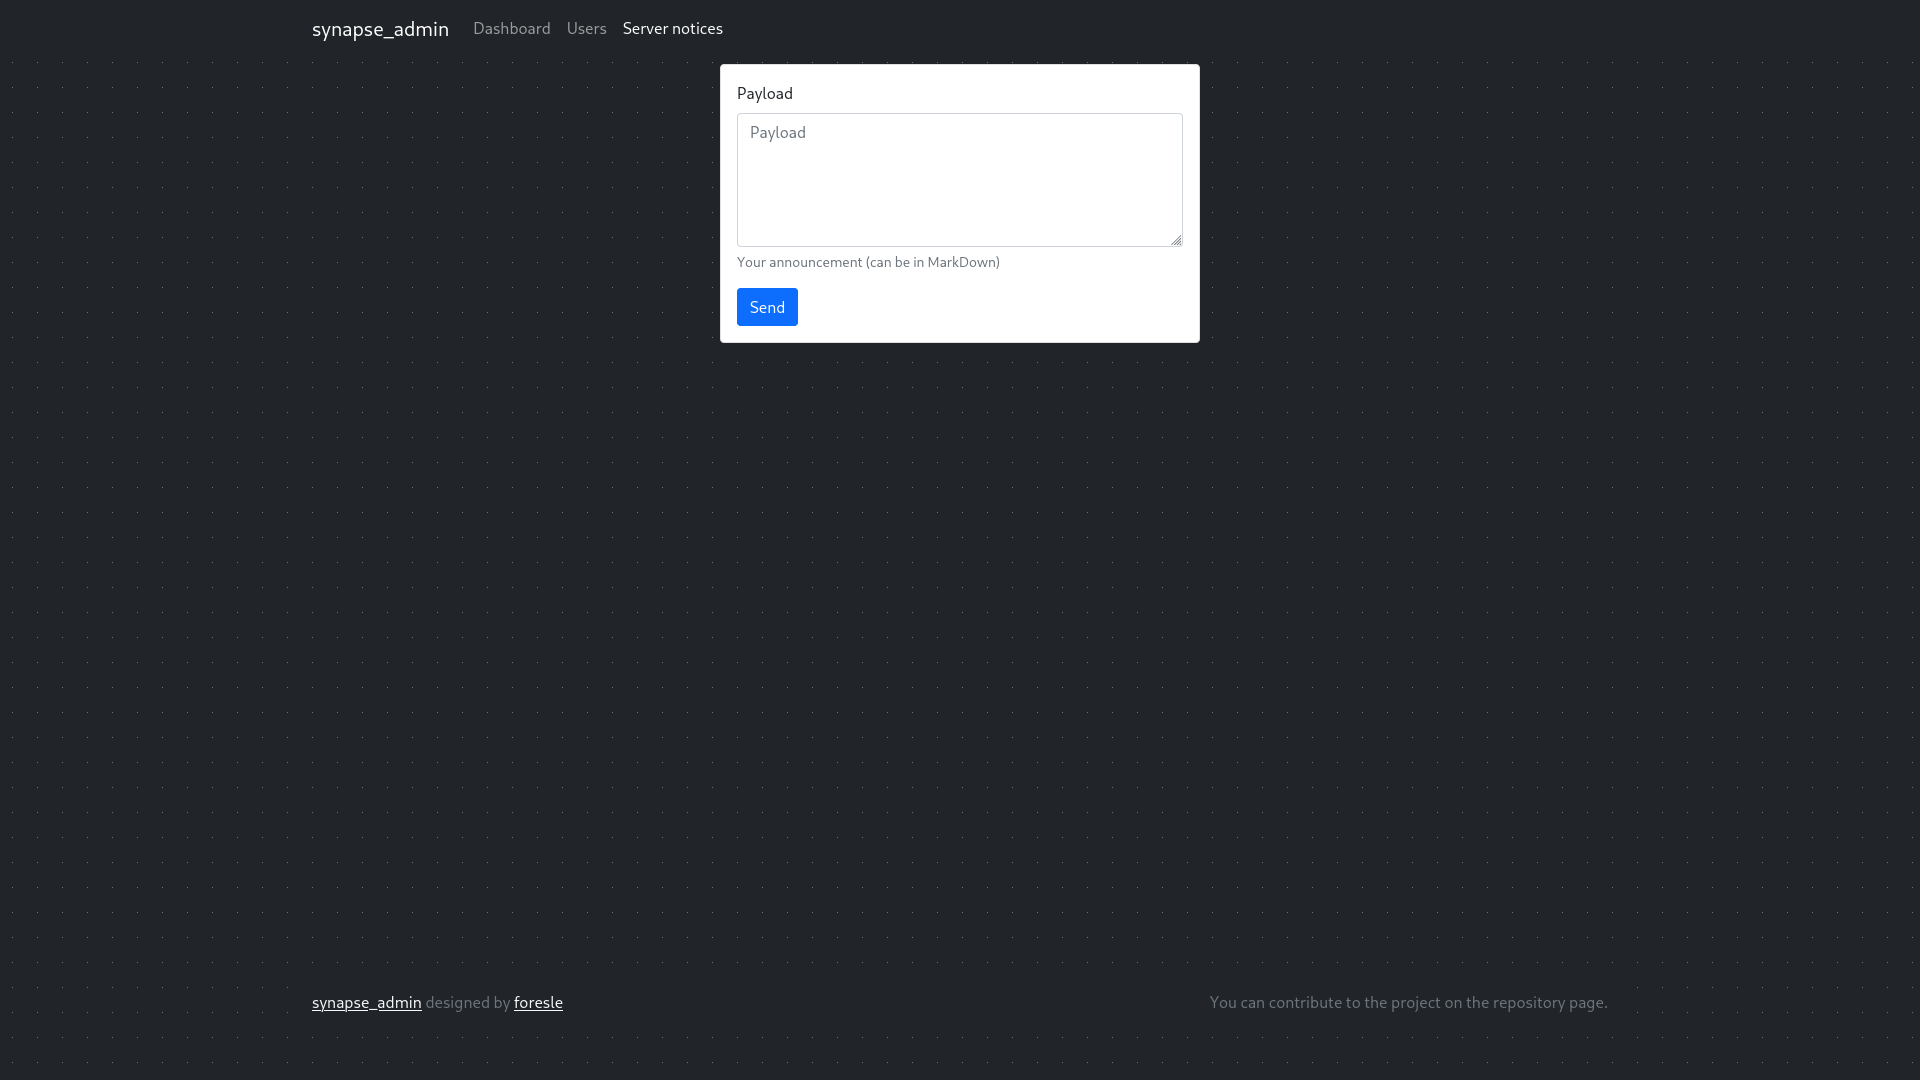Image resolution: width=1920 pixels, height=1080 pixels.
Task: Click the Payload field label
Action: click(764, 93)
